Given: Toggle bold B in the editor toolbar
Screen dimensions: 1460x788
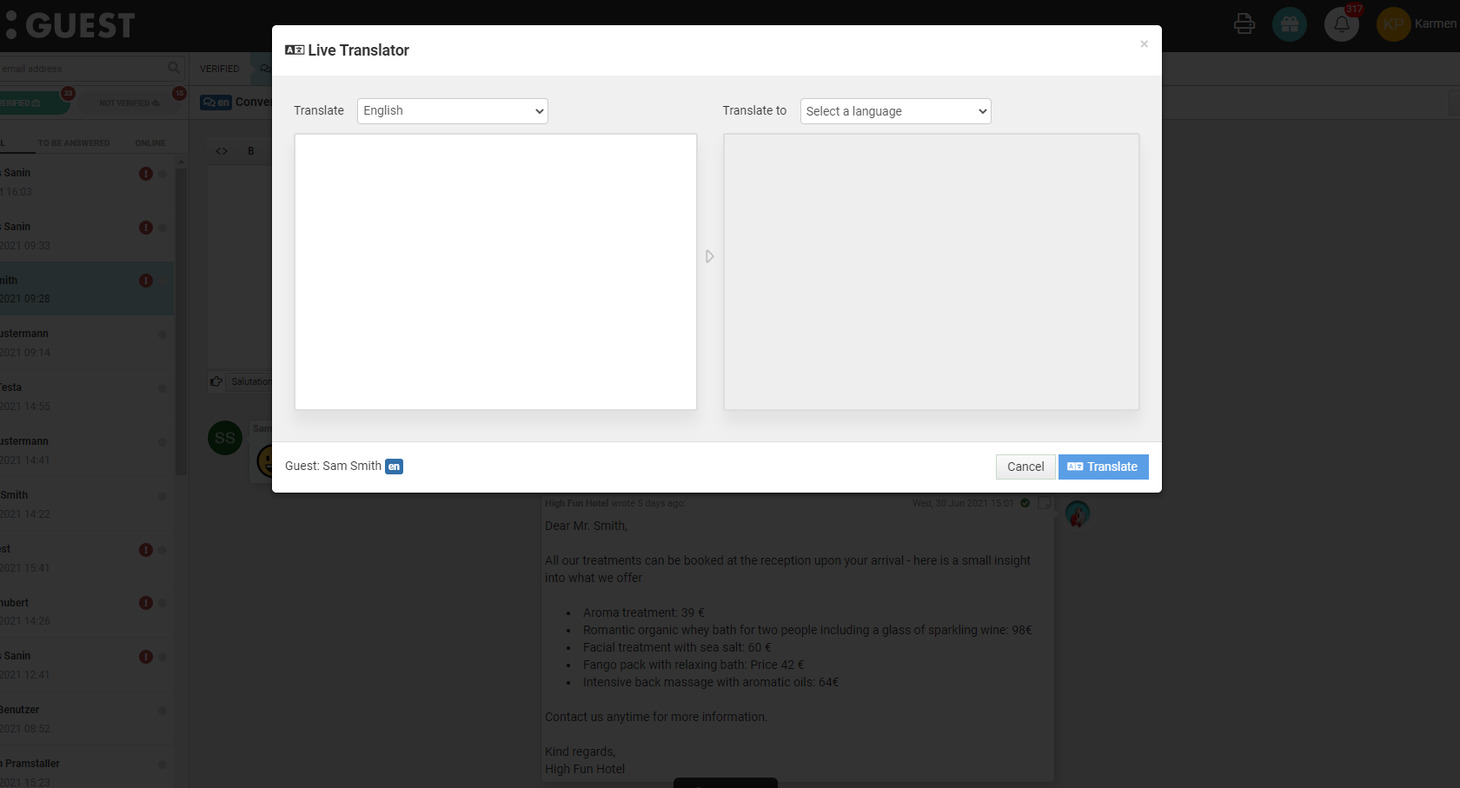Looking at the screenshot, I should pyautogui.click(x=251, y=151).
